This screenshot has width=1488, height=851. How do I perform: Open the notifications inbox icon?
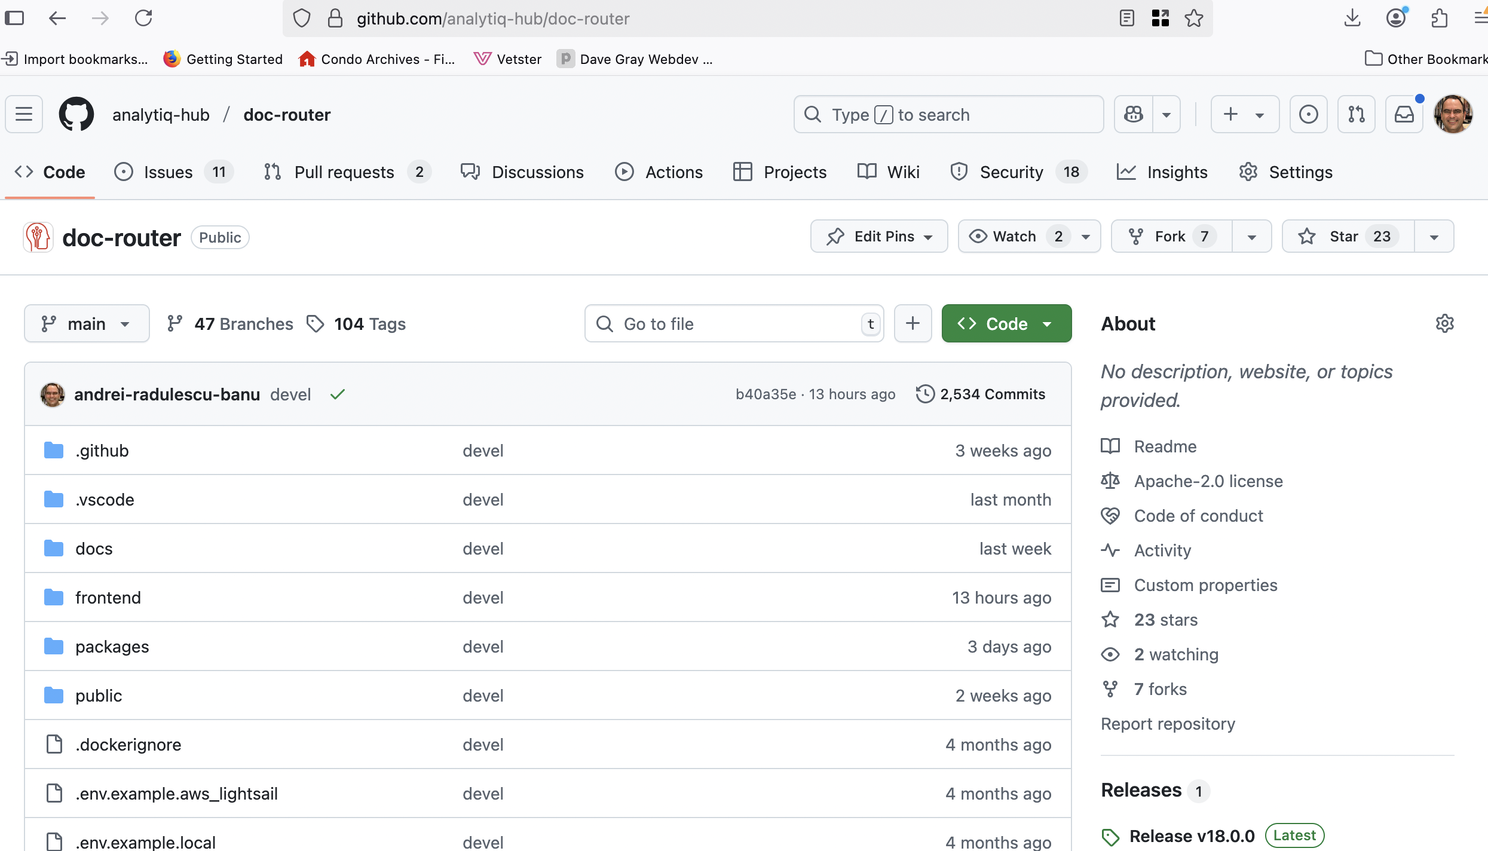pos(1404,114)
